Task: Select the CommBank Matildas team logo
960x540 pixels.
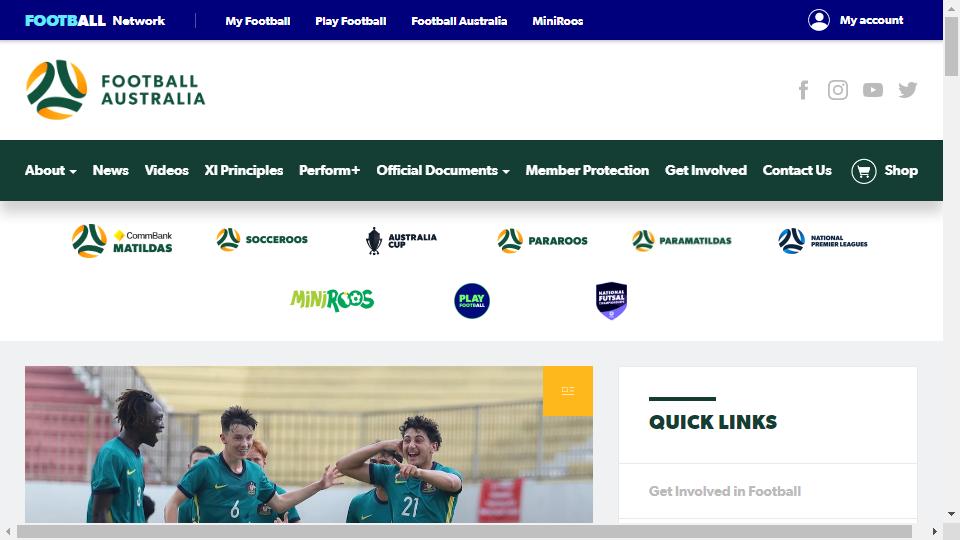Action: coord(122,241)
